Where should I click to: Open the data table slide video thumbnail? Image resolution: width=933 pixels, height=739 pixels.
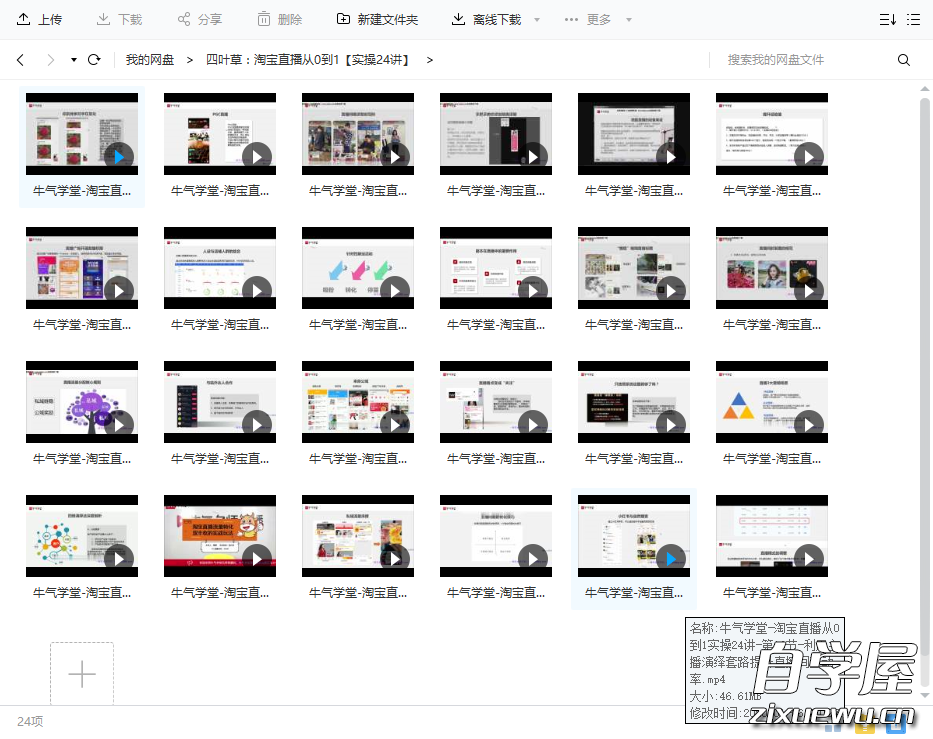click(220, 268)
